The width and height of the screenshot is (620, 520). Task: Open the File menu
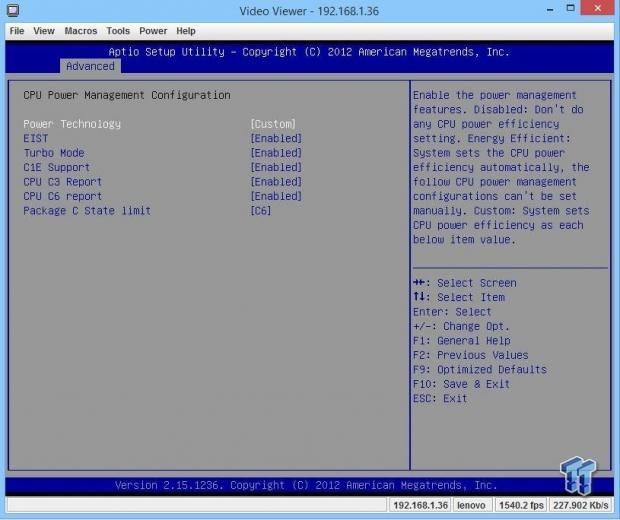coord(17,31)
